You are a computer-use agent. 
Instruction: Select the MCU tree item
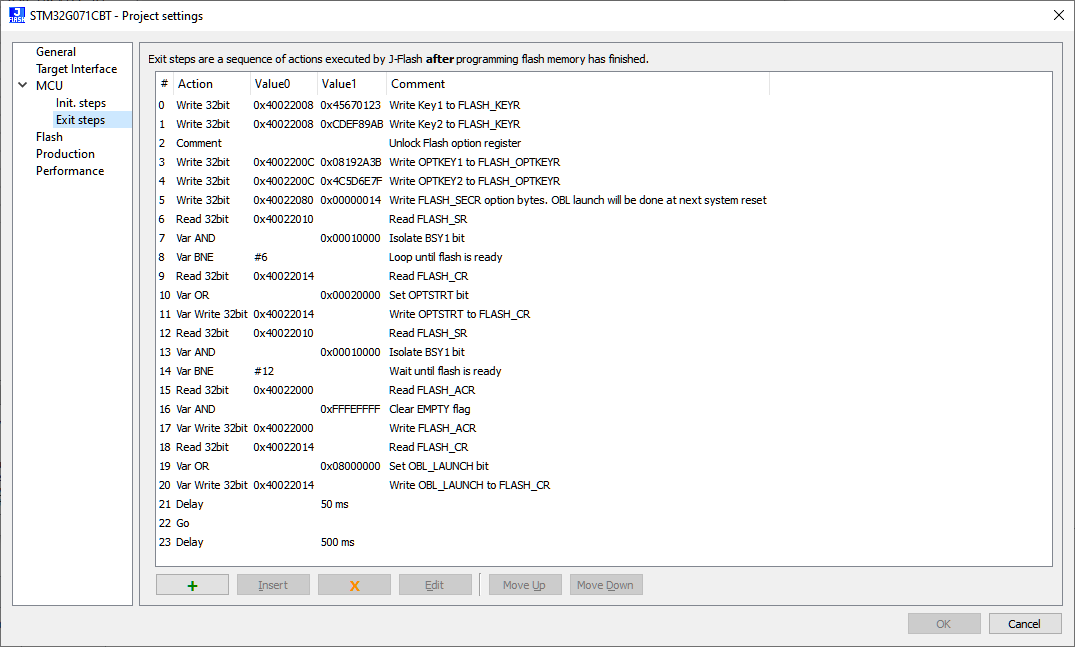[49, 86]
